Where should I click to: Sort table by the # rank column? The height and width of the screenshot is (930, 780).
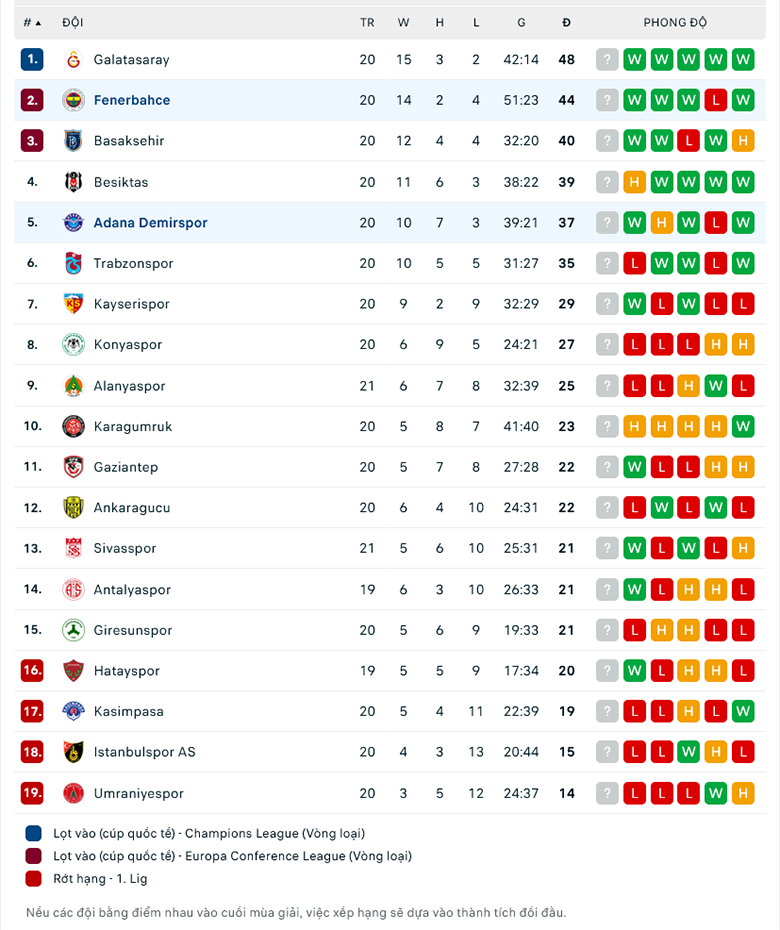coord(32,22)
